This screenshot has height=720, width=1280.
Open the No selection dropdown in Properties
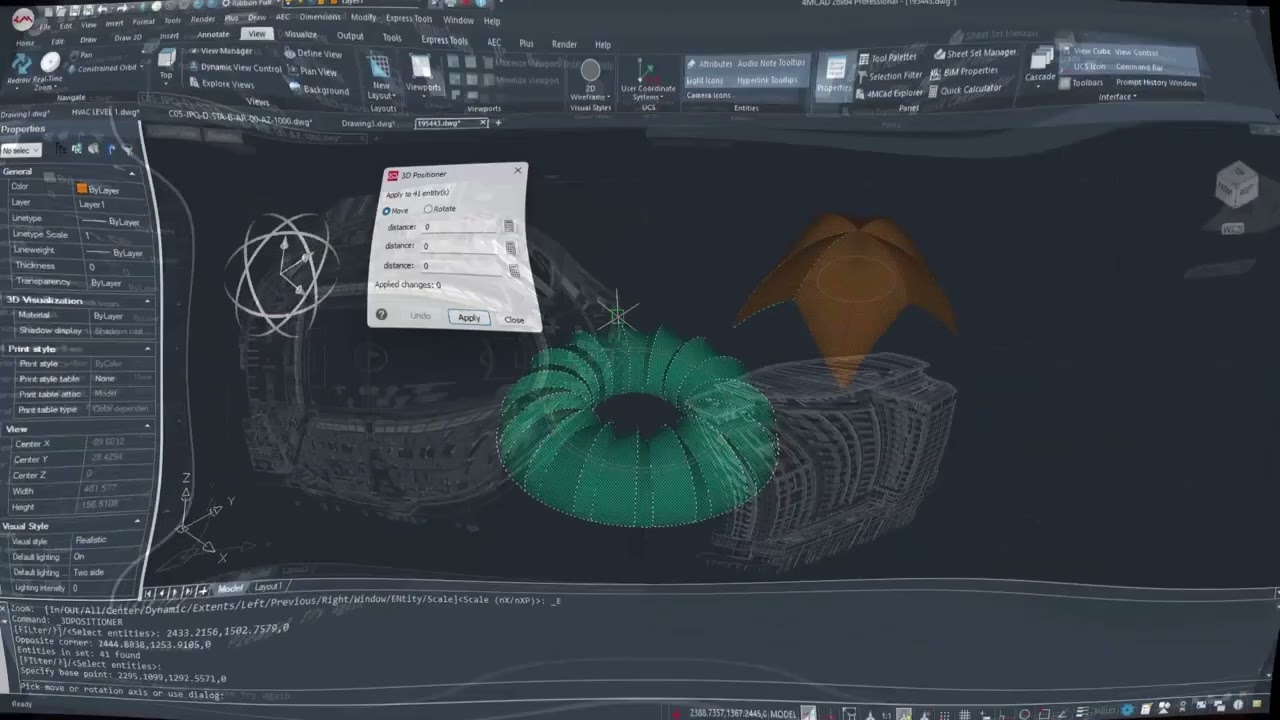[20, 150]
